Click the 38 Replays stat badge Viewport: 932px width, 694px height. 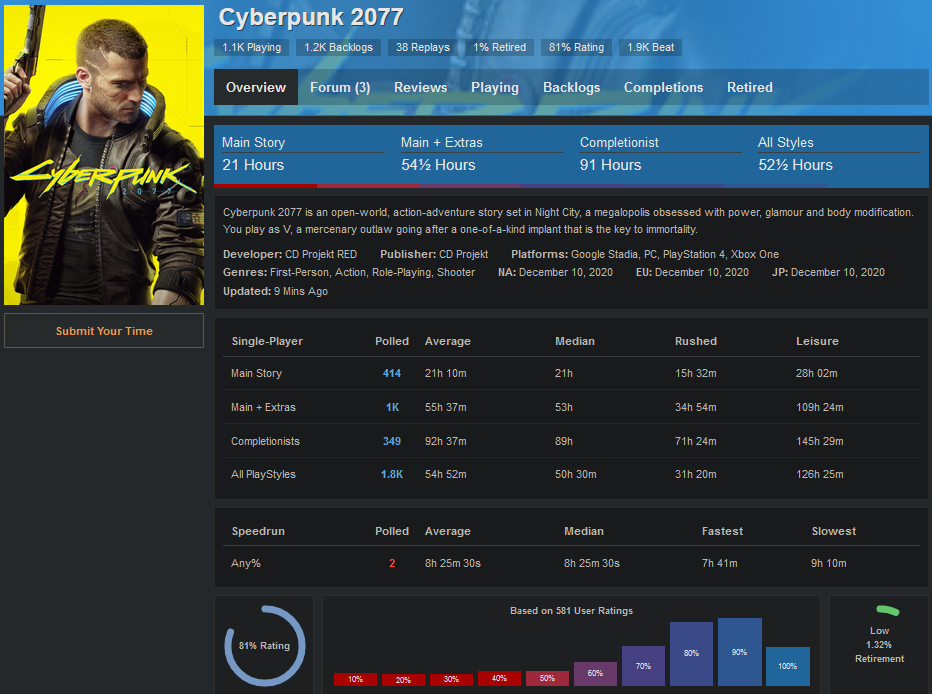[423, 48]
